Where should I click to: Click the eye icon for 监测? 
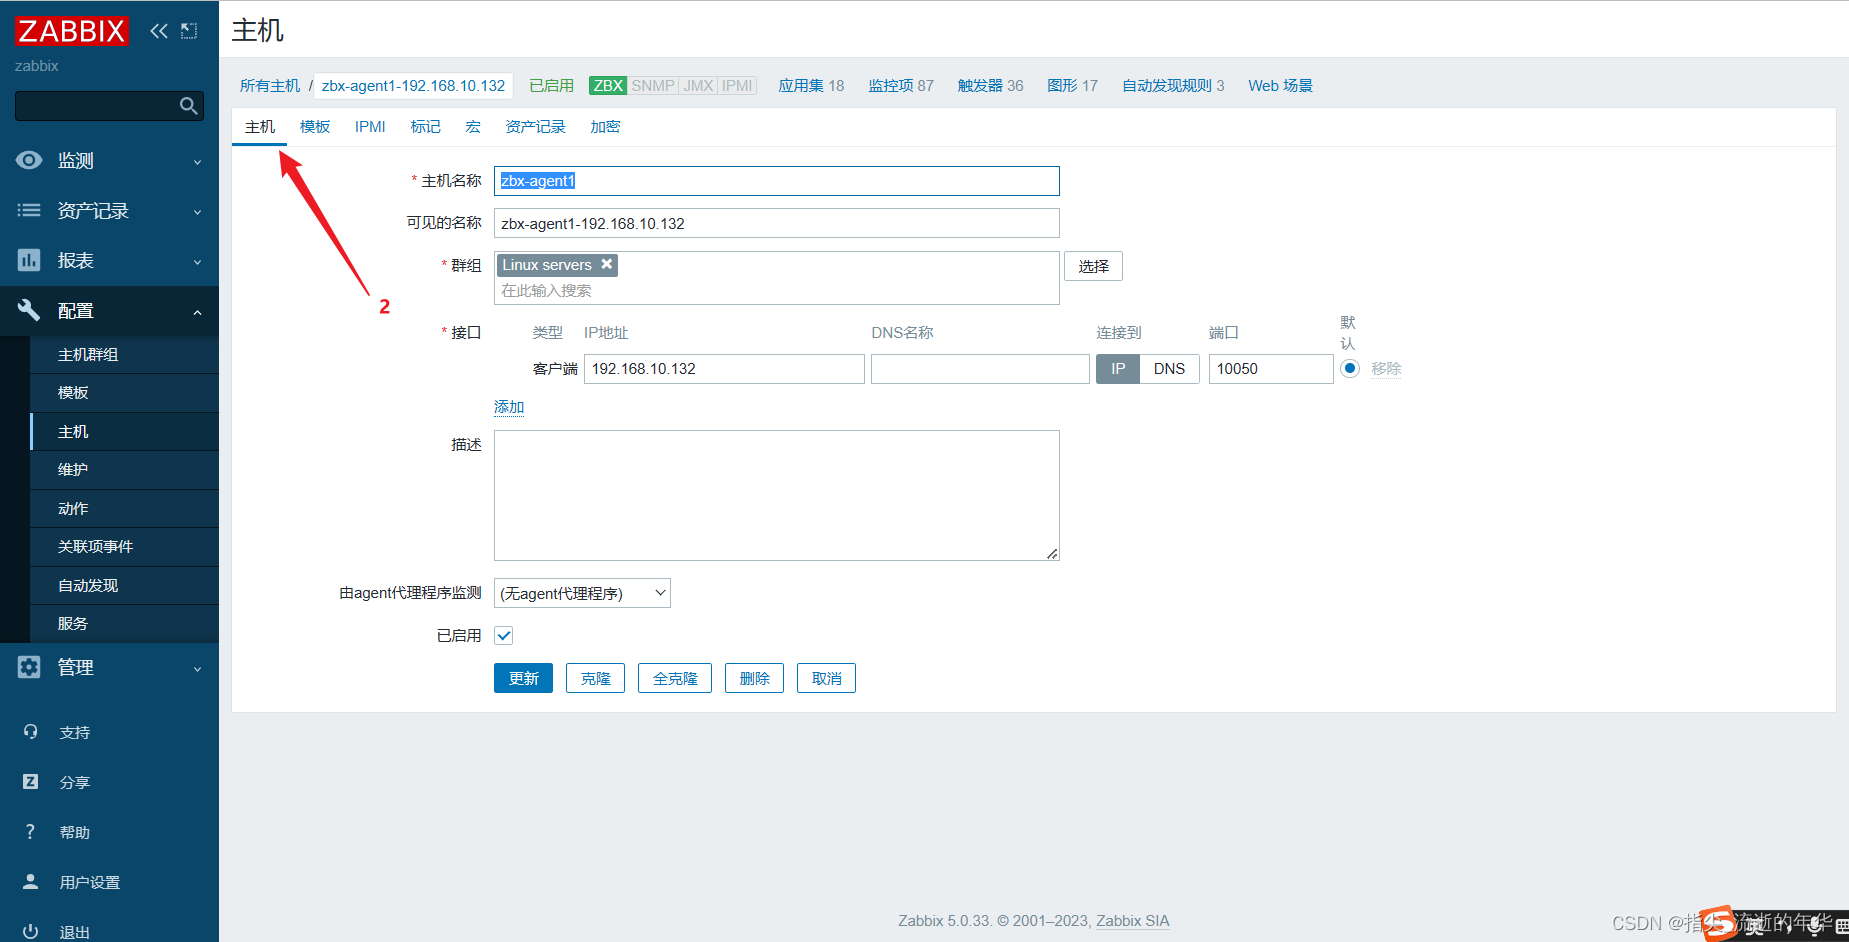click(x=29, y=160)
